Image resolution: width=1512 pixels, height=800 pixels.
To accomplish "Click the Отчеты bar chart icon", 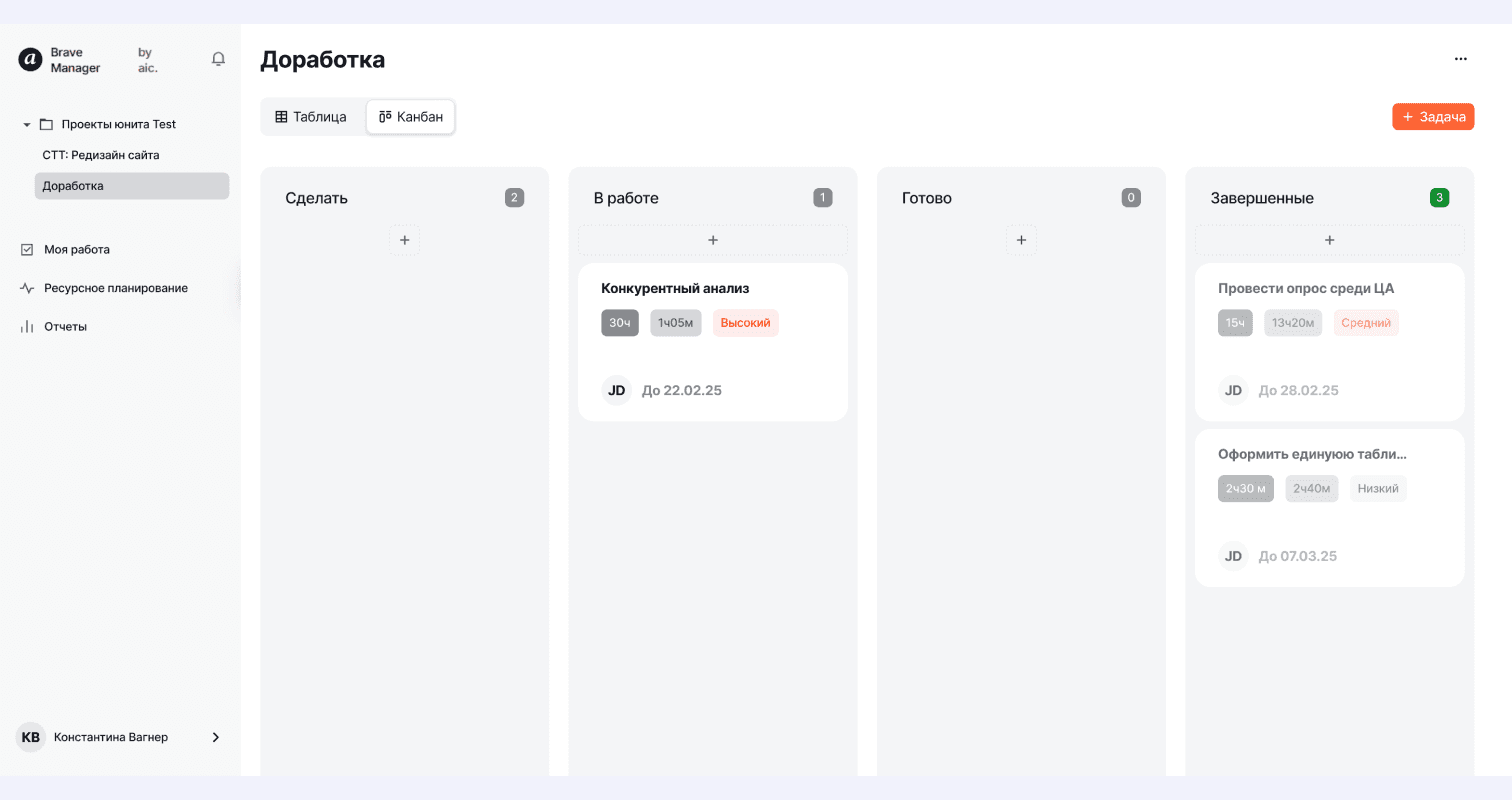I will [x=27, y=326].
